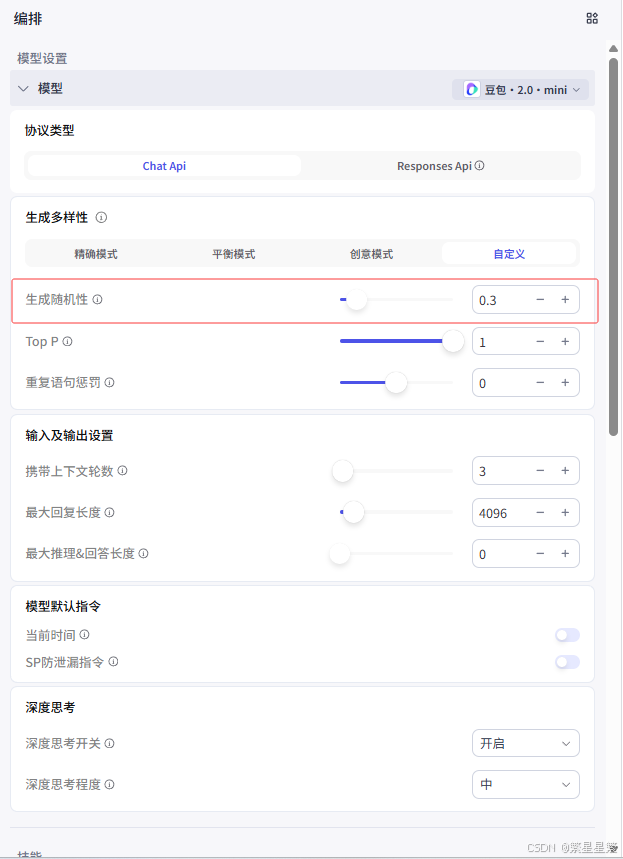
Task: Click the 模型设置 heading text
Action: tap(42, 58)
